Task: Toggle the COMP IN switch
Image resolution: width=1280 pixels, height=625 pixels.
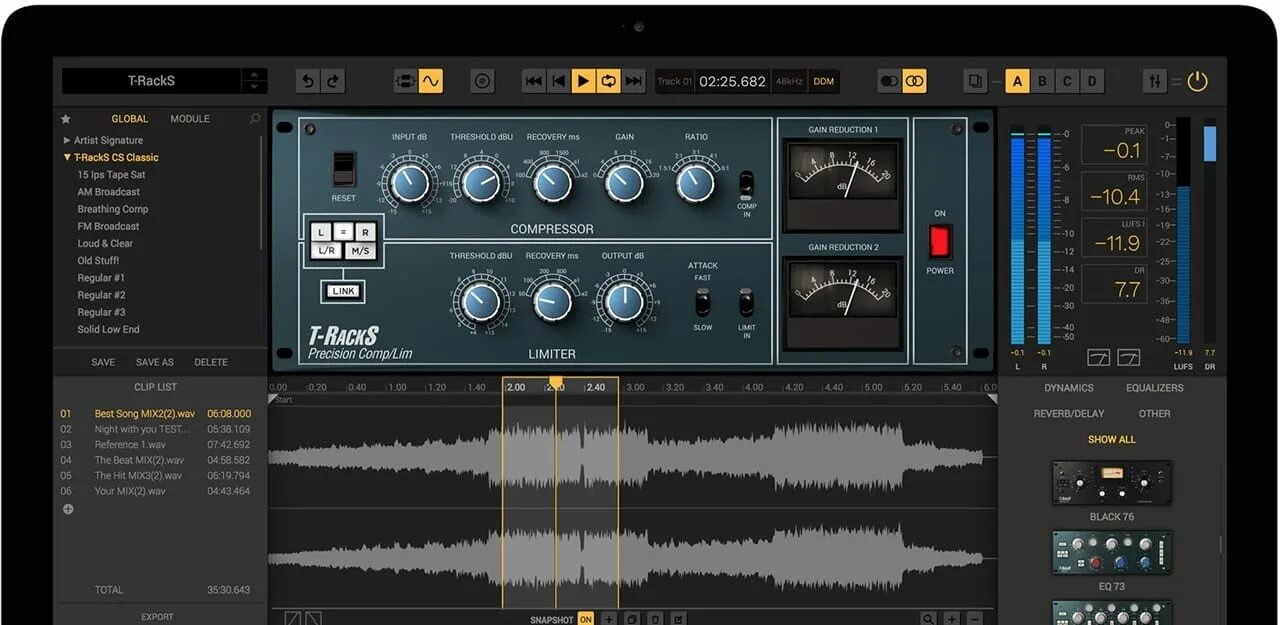Action: (x=746, y=184)
